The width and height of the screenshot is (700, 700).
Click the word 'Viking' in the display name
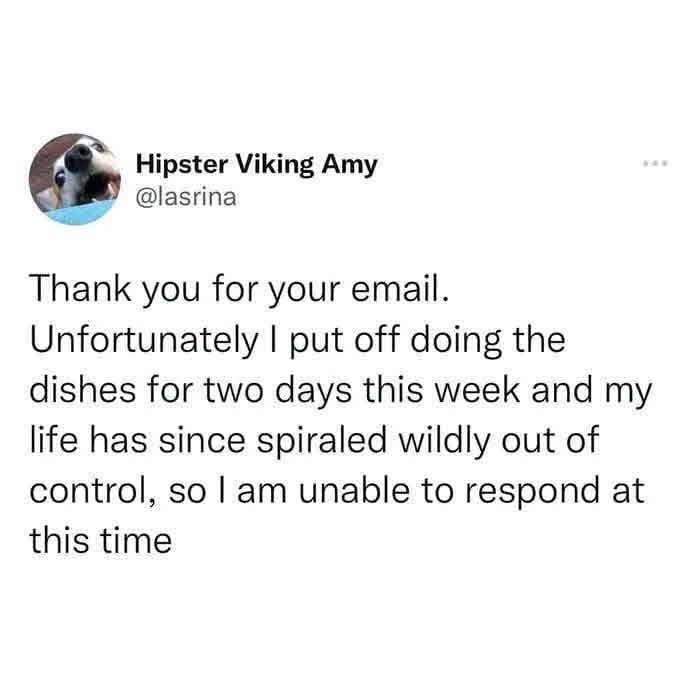point(275,166)
